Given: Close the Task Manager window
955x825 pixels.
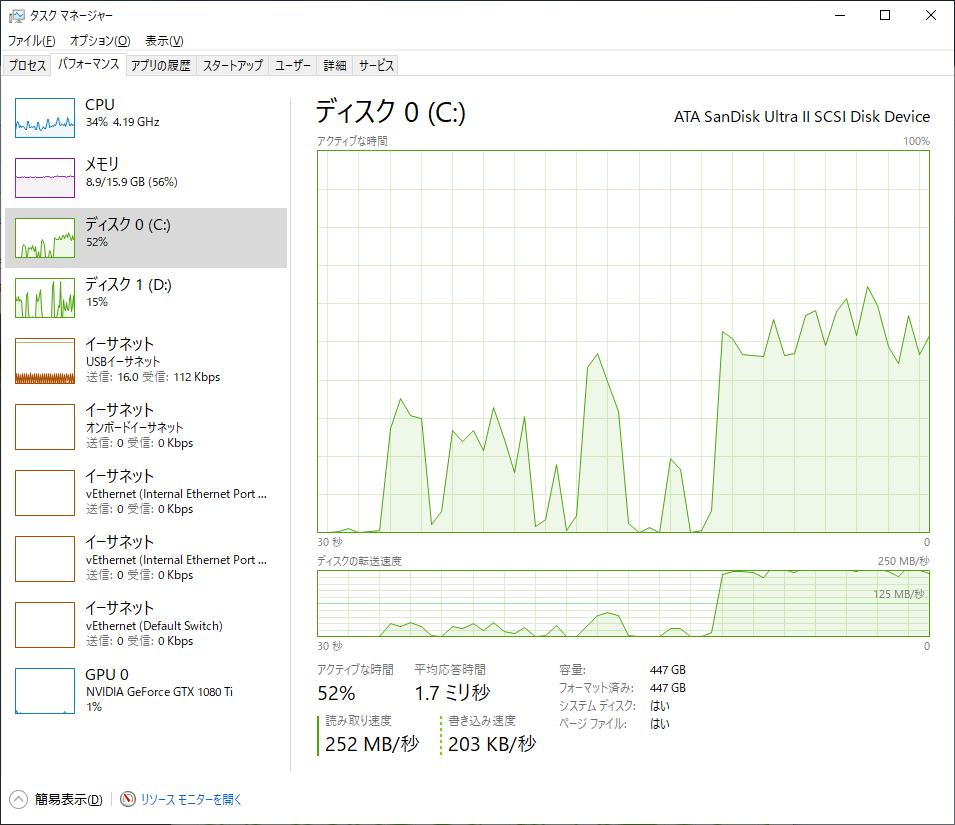Looking at the screenshot, I should click(x=931, y=15).
